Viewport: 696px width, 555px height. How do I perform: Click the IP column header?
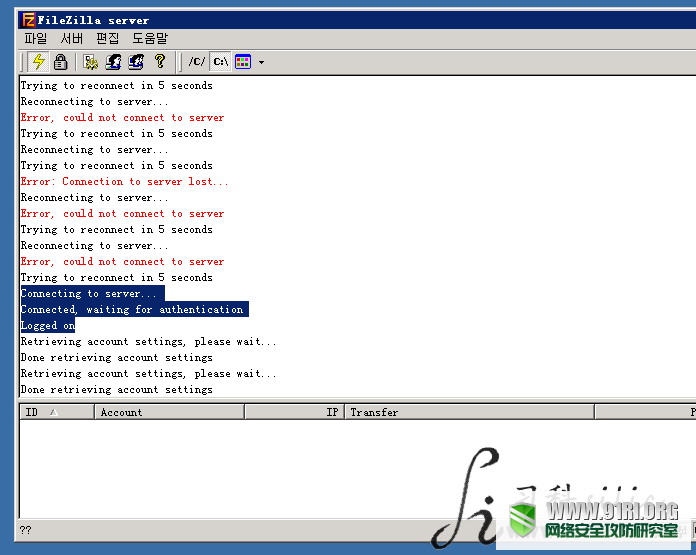(x=293, y=412)
